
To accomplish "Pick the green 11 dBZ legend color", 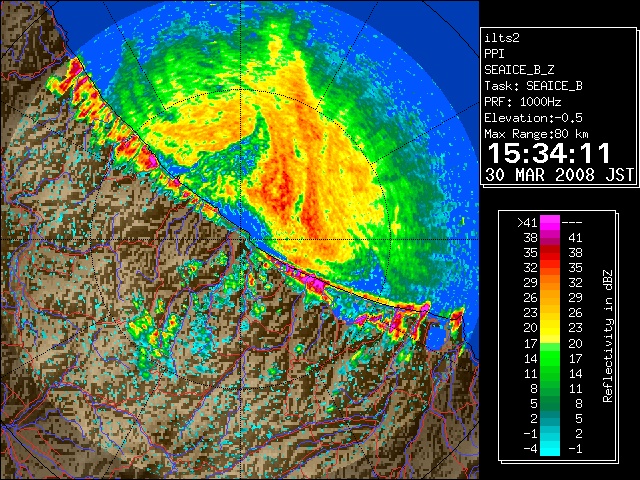I will (550, 373).
